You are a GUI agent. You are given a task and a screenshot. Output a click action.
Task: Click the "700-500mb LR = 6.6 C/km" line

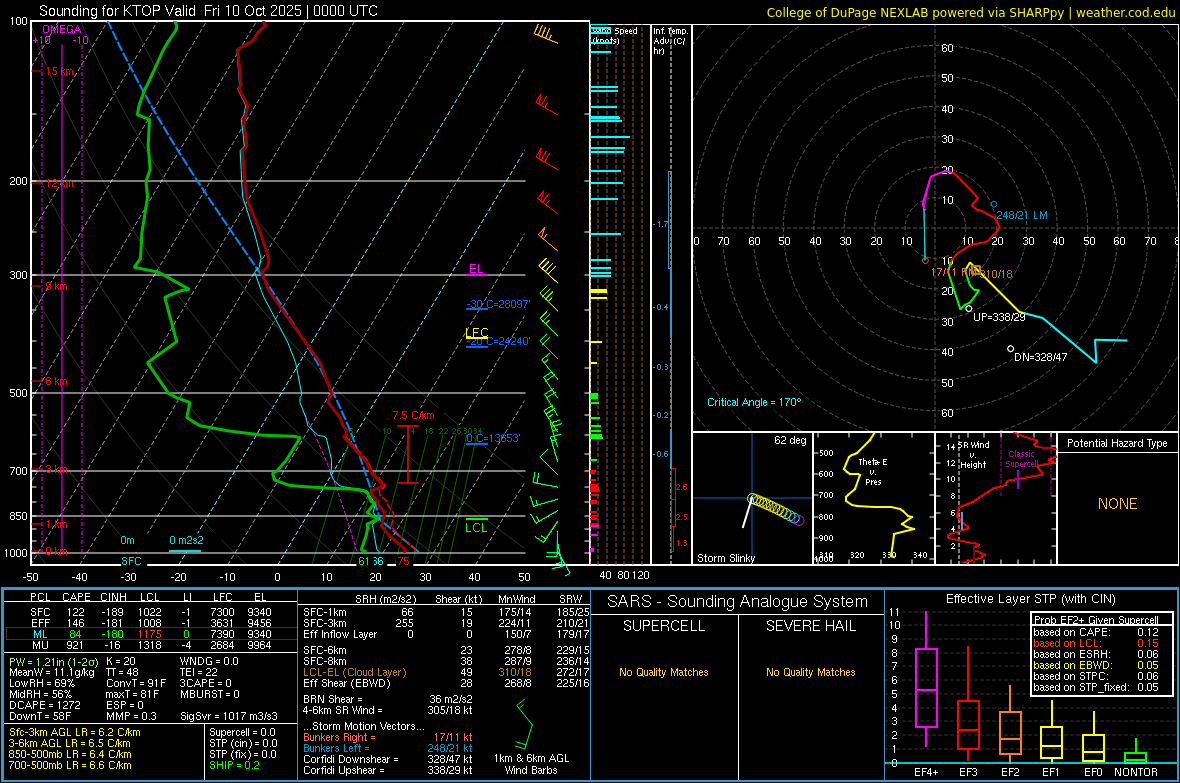70,765
